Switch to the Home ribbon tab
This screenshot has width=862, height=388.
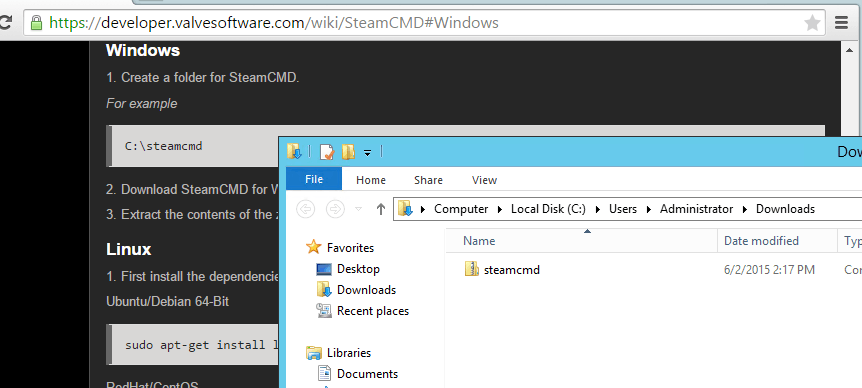(x=371, y=180)
